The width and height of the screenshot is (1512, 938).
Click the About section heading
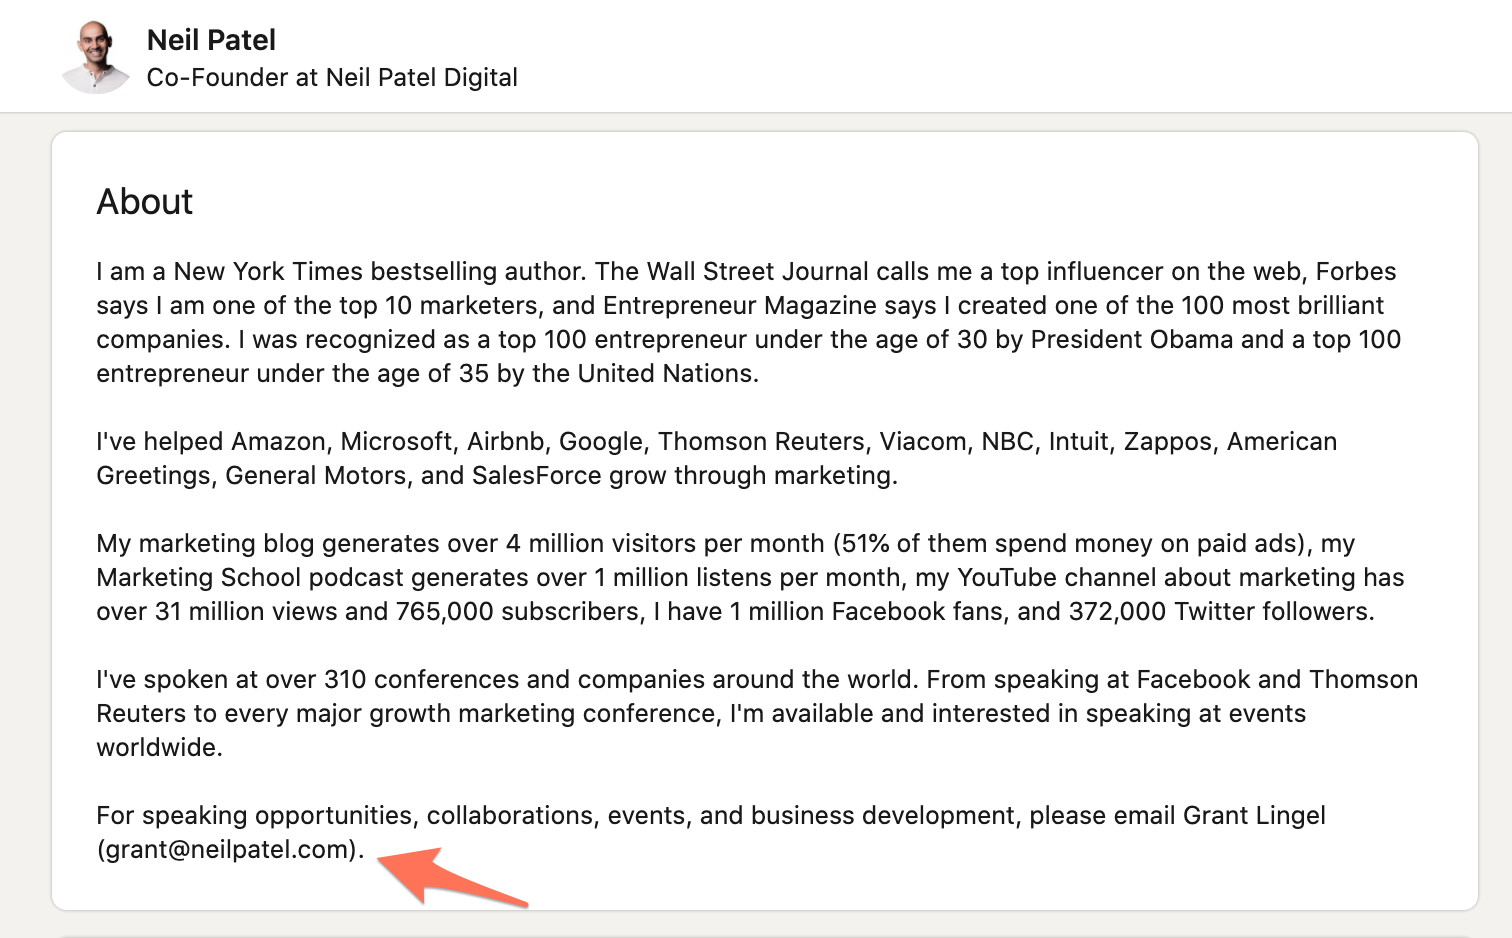point(144,201)
